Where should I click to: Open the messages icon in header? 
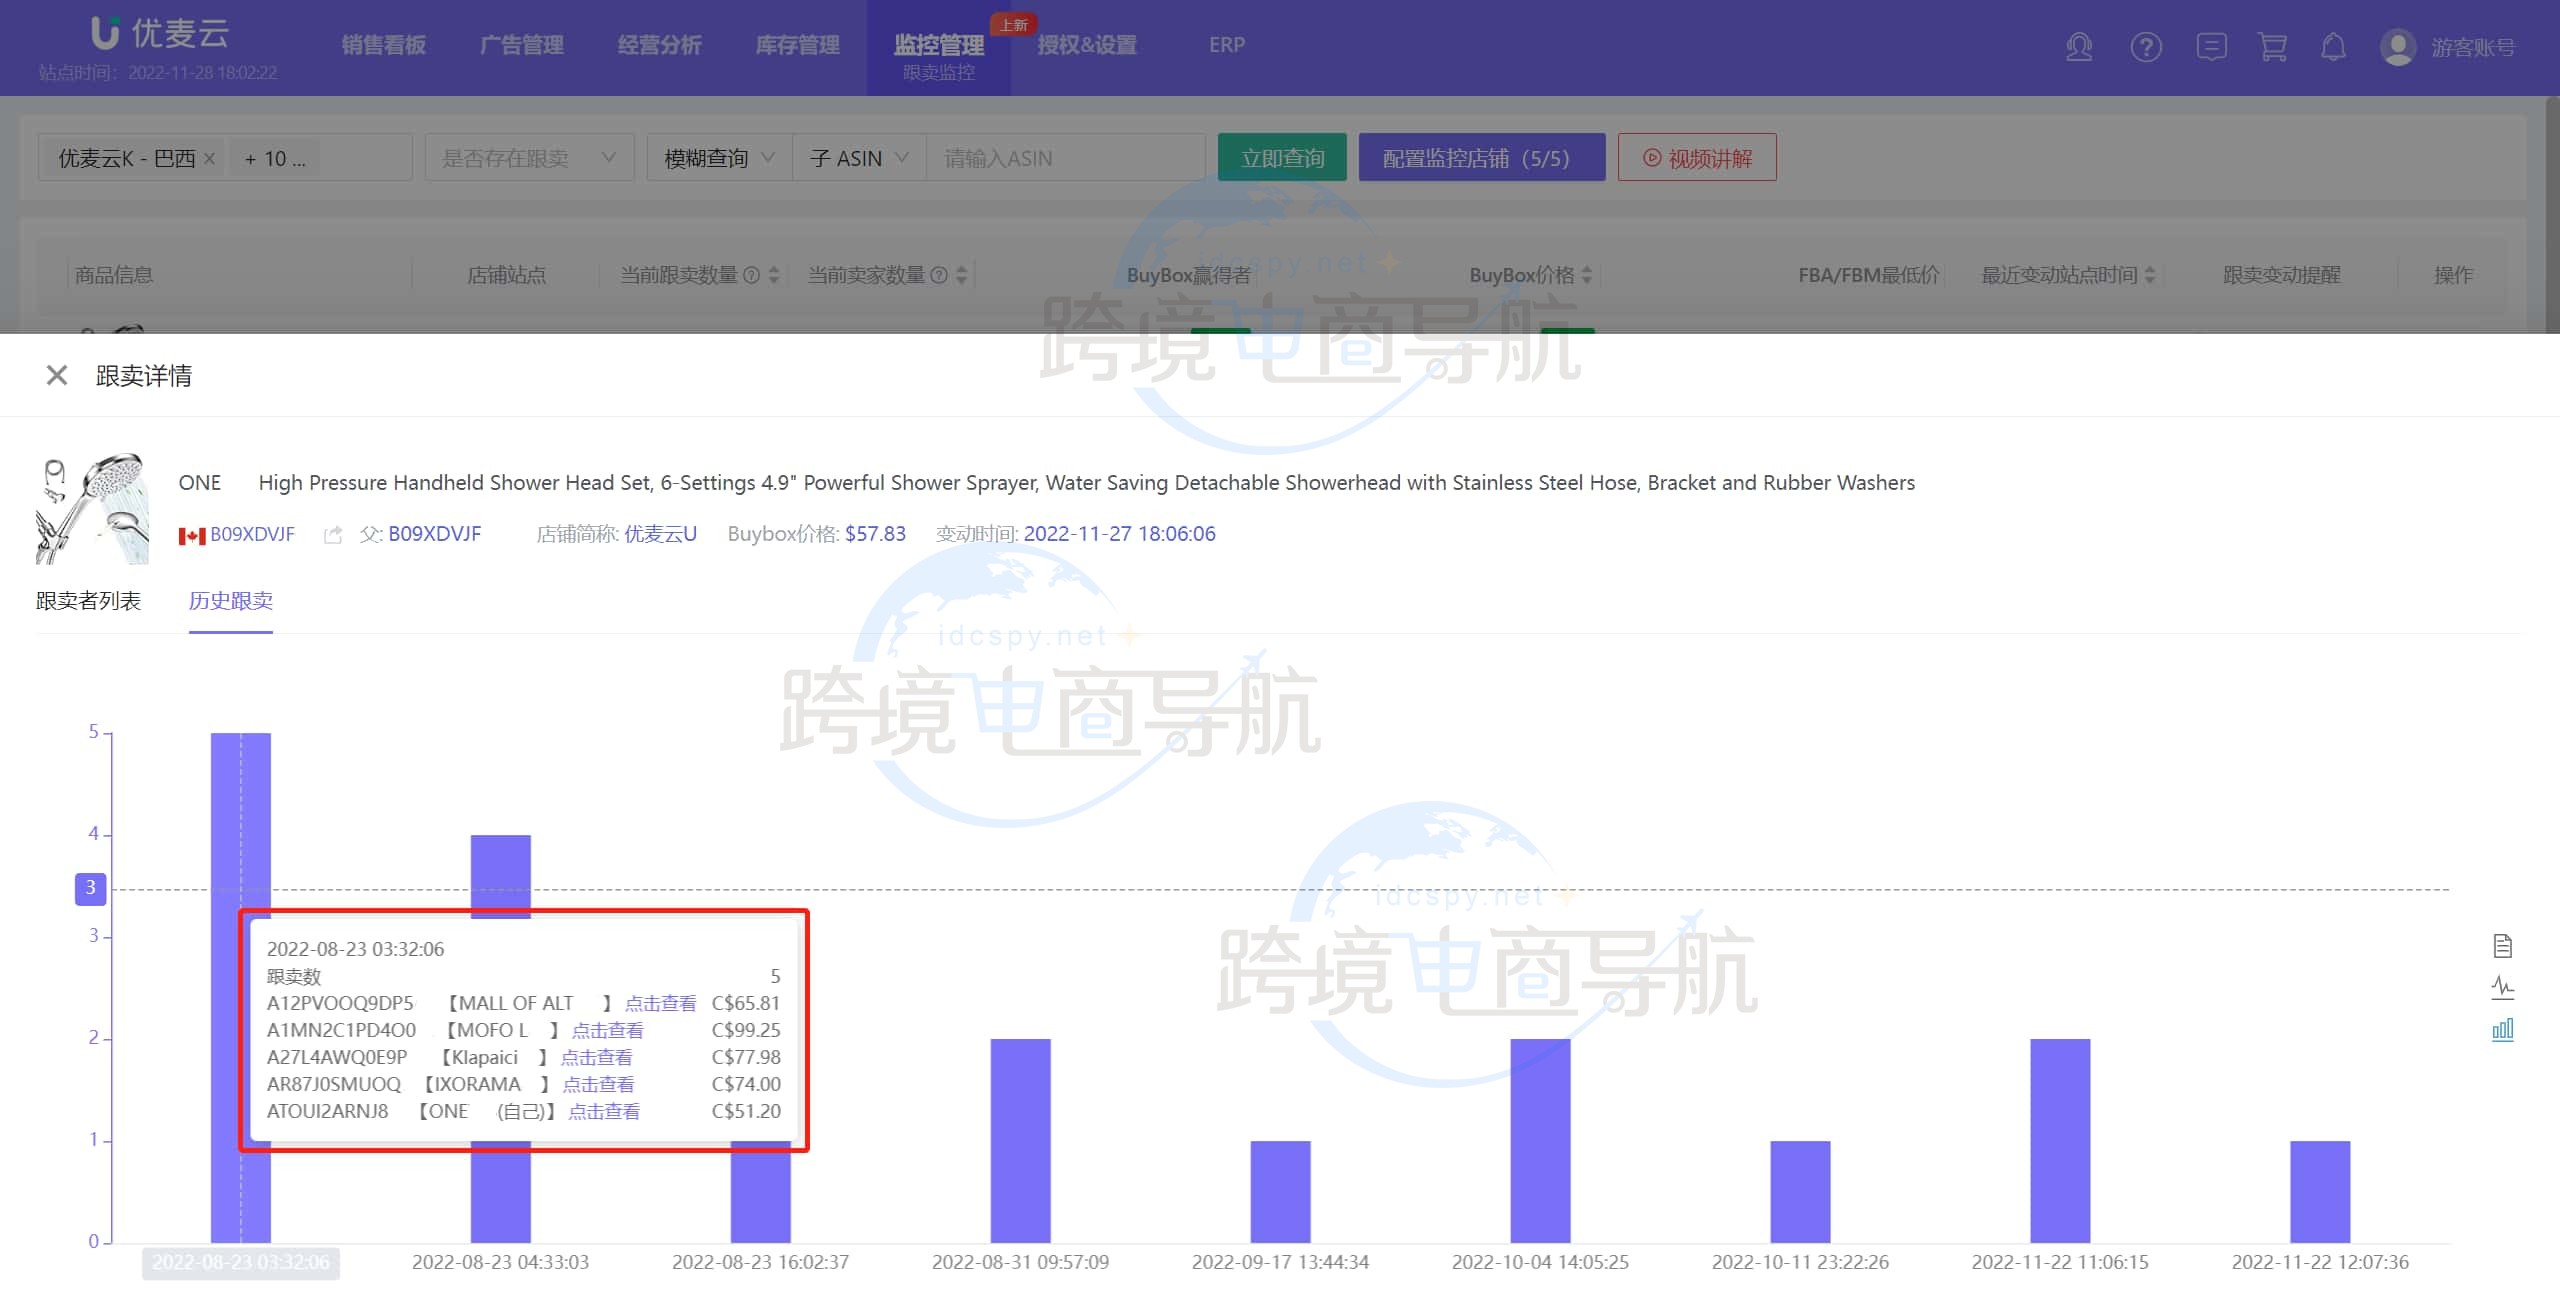point(2211,47)
